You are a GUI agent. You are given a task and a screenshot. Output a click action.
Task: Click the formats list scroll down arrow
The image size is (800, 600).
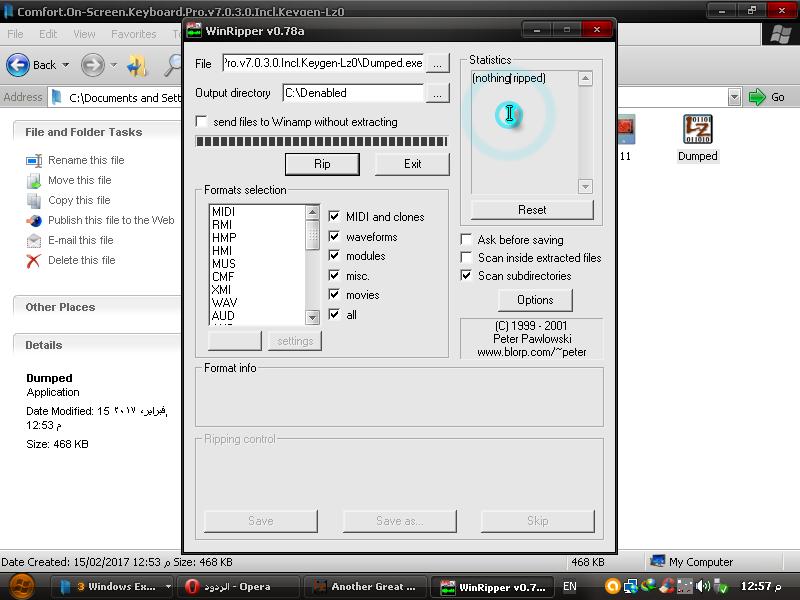(x=312, y=317)
